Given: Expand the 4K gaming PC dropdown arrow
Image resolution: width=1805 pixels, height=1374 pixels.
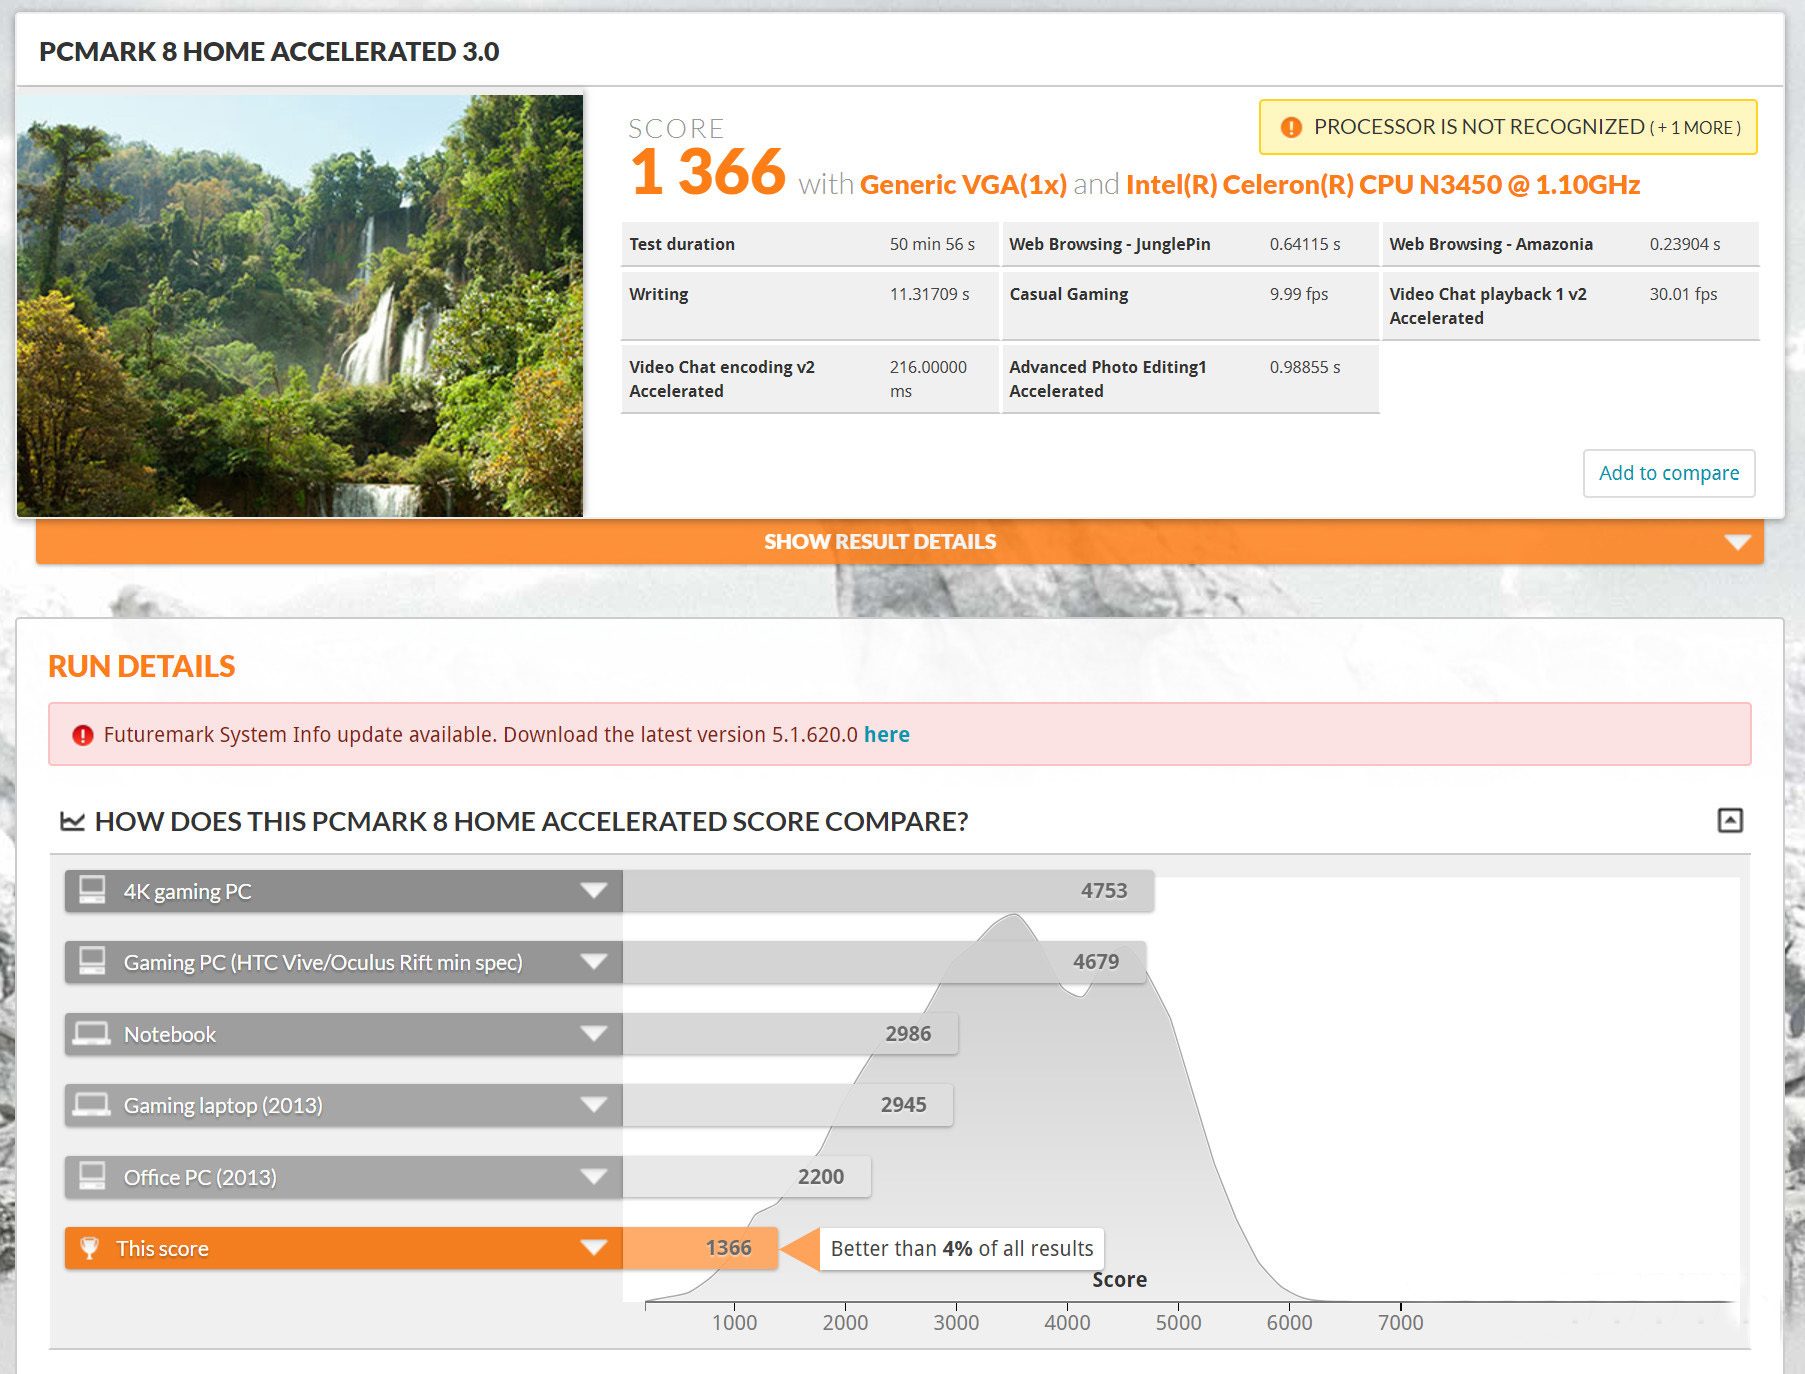Looking at the screenshot, I should tap(594, 890).
